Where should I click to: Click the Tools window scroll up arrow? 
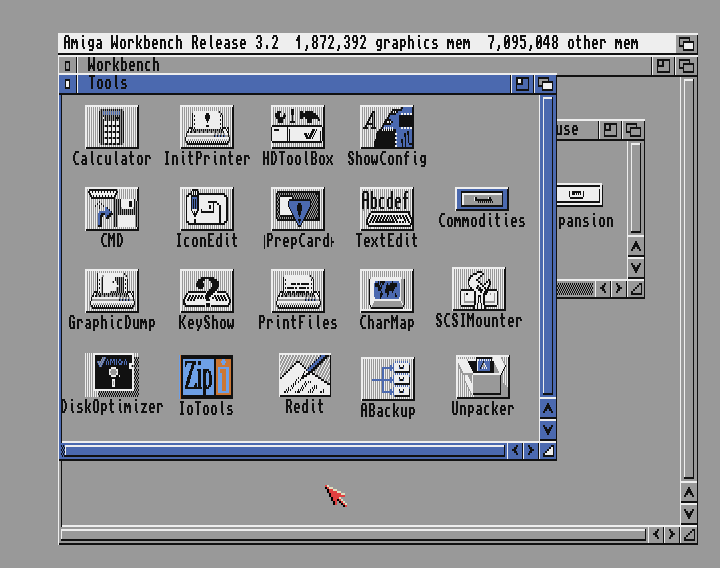[x=548, y=409]
